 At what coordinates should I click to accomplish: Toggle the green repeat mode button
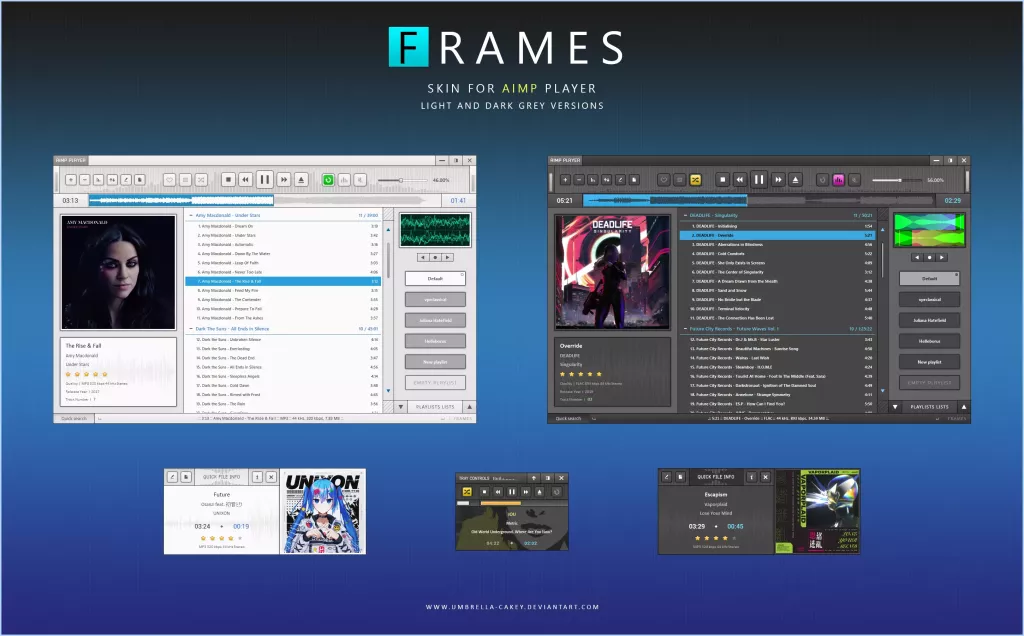pyautogui.click(x=328, y=180)
